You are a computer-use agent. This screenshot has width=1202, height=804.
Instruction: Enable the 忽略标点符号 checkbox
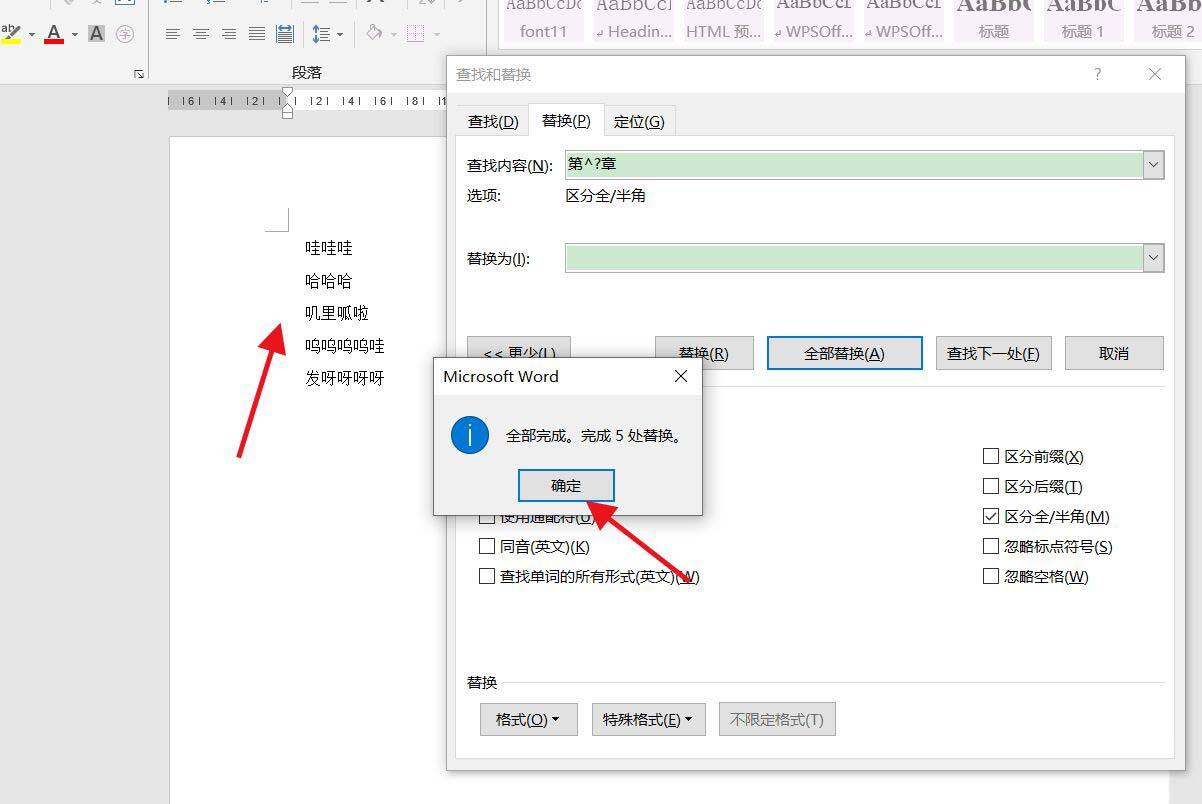tap(991, 546)
